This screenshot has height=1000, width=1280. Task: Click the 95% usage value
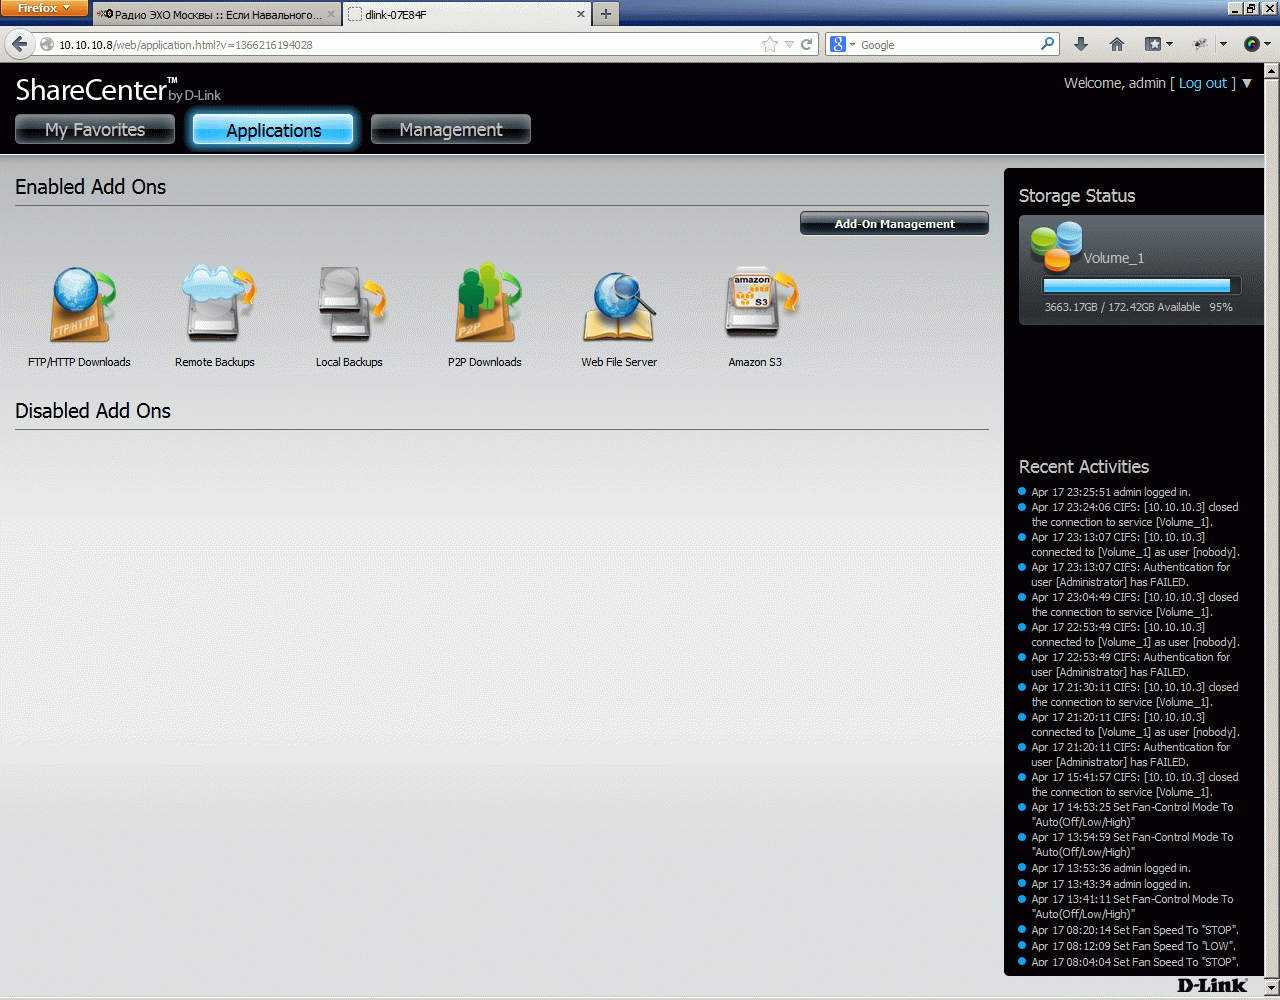[x=1221, y=307]
